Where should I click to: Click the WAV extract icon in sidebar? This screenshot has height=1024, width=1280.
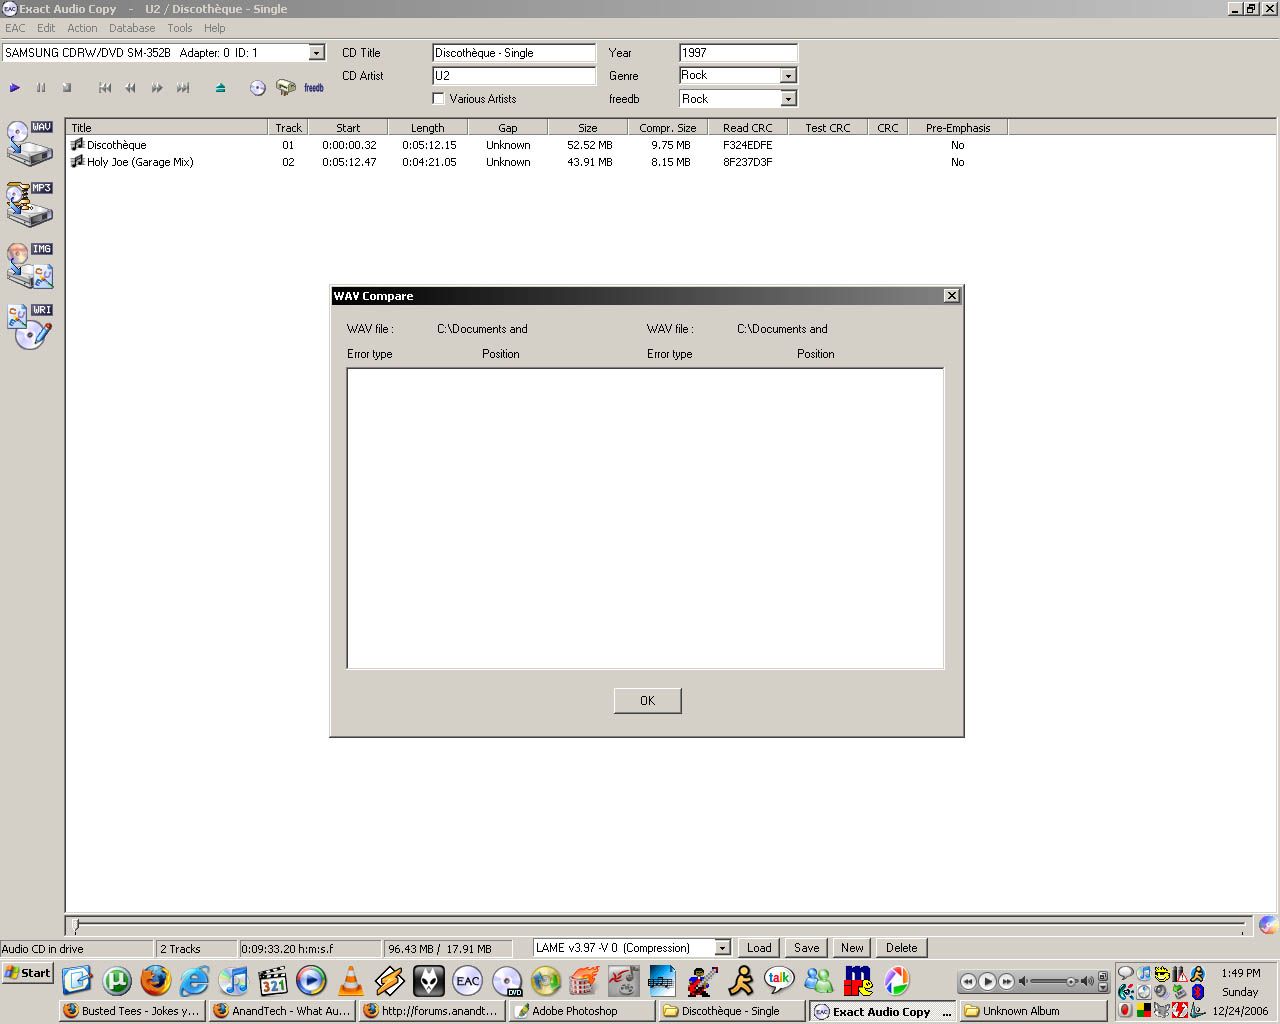pyautogui.click(x=29, y=143)
